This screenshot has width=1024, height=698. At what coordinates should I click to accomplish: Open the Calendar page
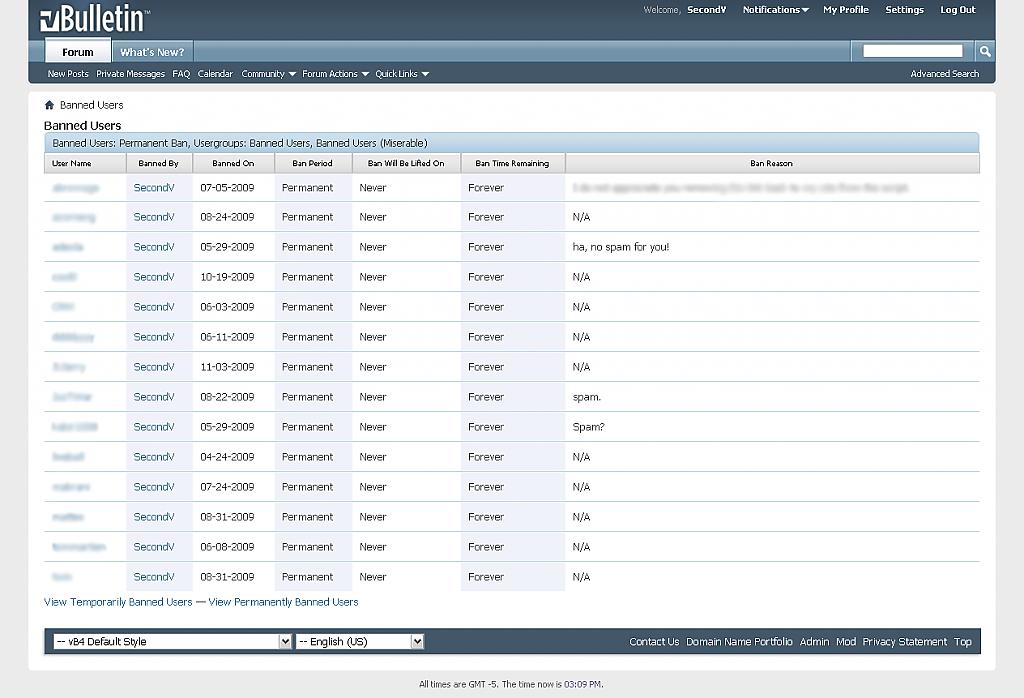click(215, 74)
